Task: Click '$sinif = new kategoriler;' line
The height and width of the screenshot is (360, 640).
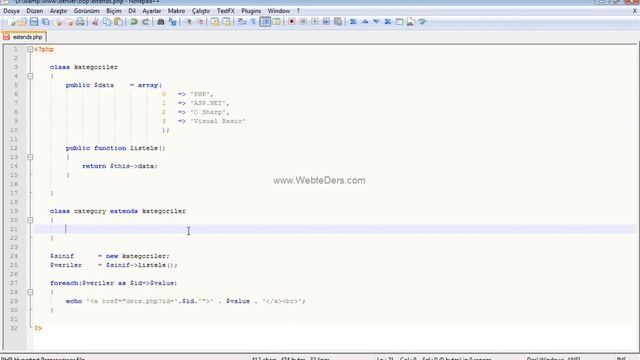Action: 109,256
